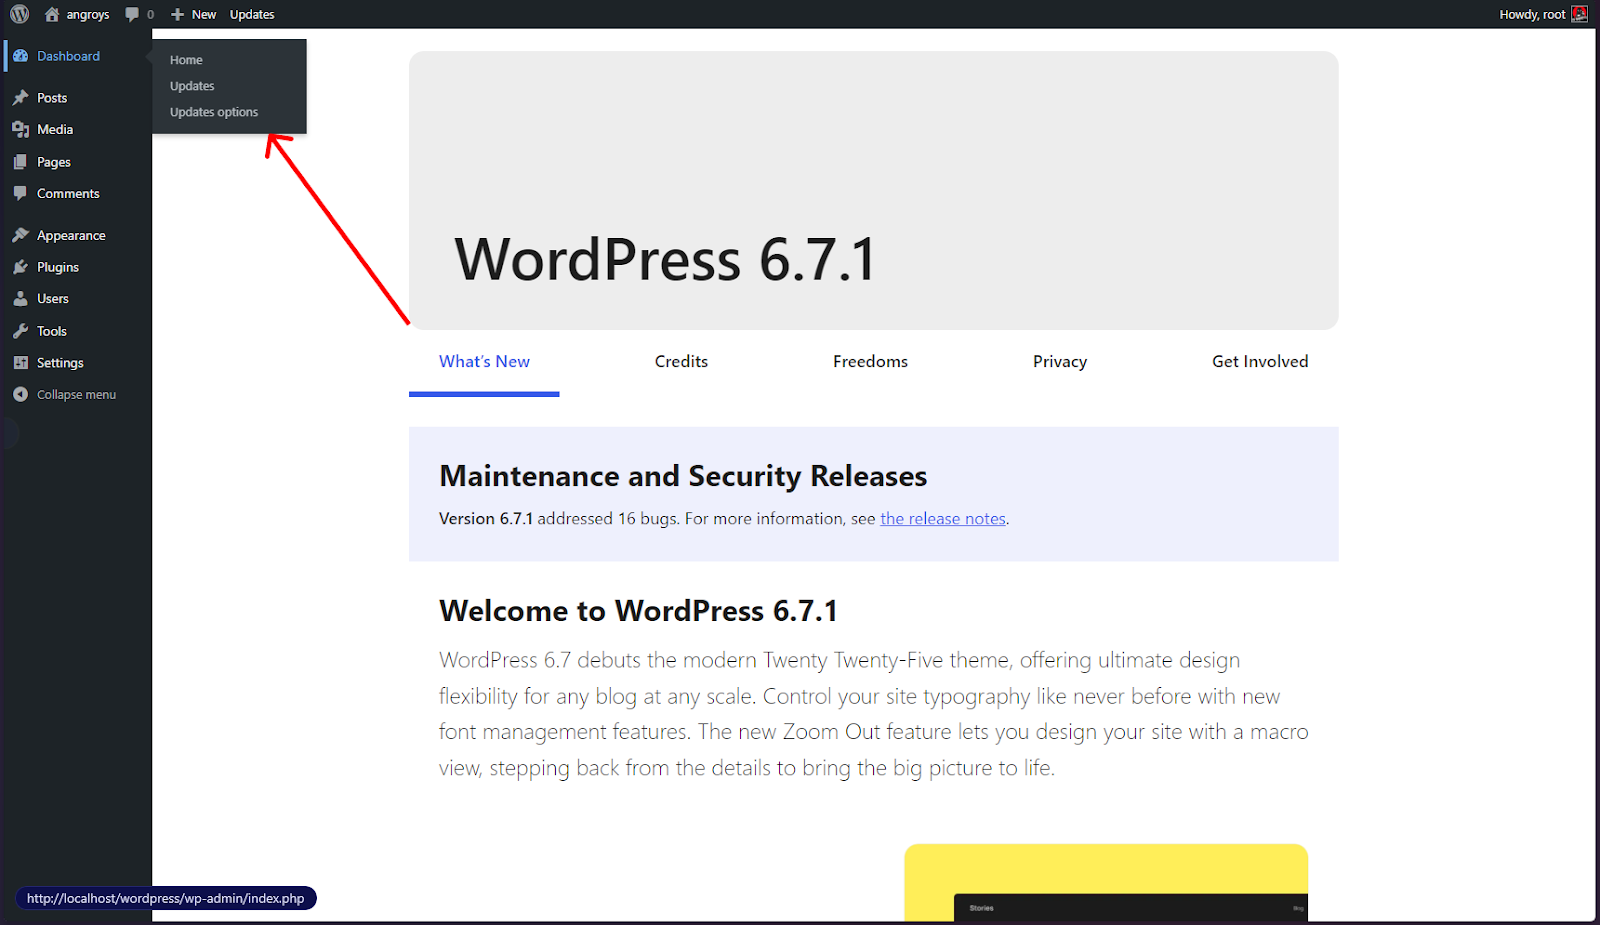The image size is (1600, 925).
Task: Select the Pages icon in sidebar
Action: click(20, 162)
